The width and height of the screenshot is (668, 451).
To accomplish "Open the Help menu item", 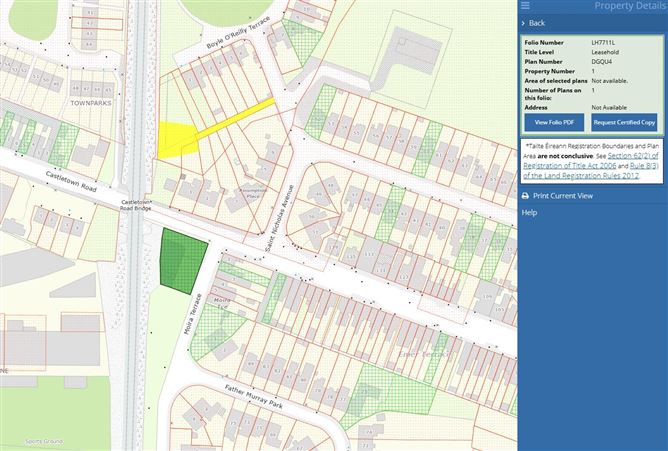I will 529,212.
